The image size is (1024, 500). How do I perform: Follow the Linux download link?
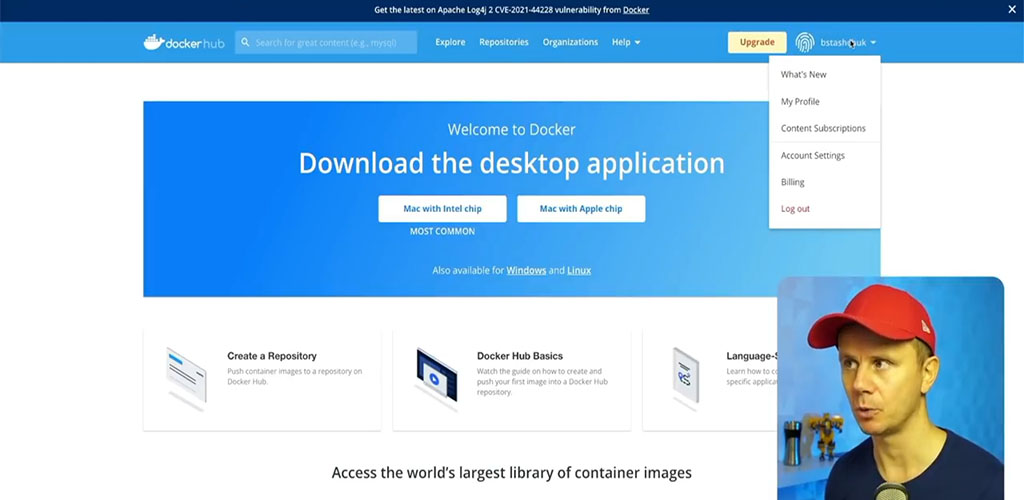tap(579, 270)
